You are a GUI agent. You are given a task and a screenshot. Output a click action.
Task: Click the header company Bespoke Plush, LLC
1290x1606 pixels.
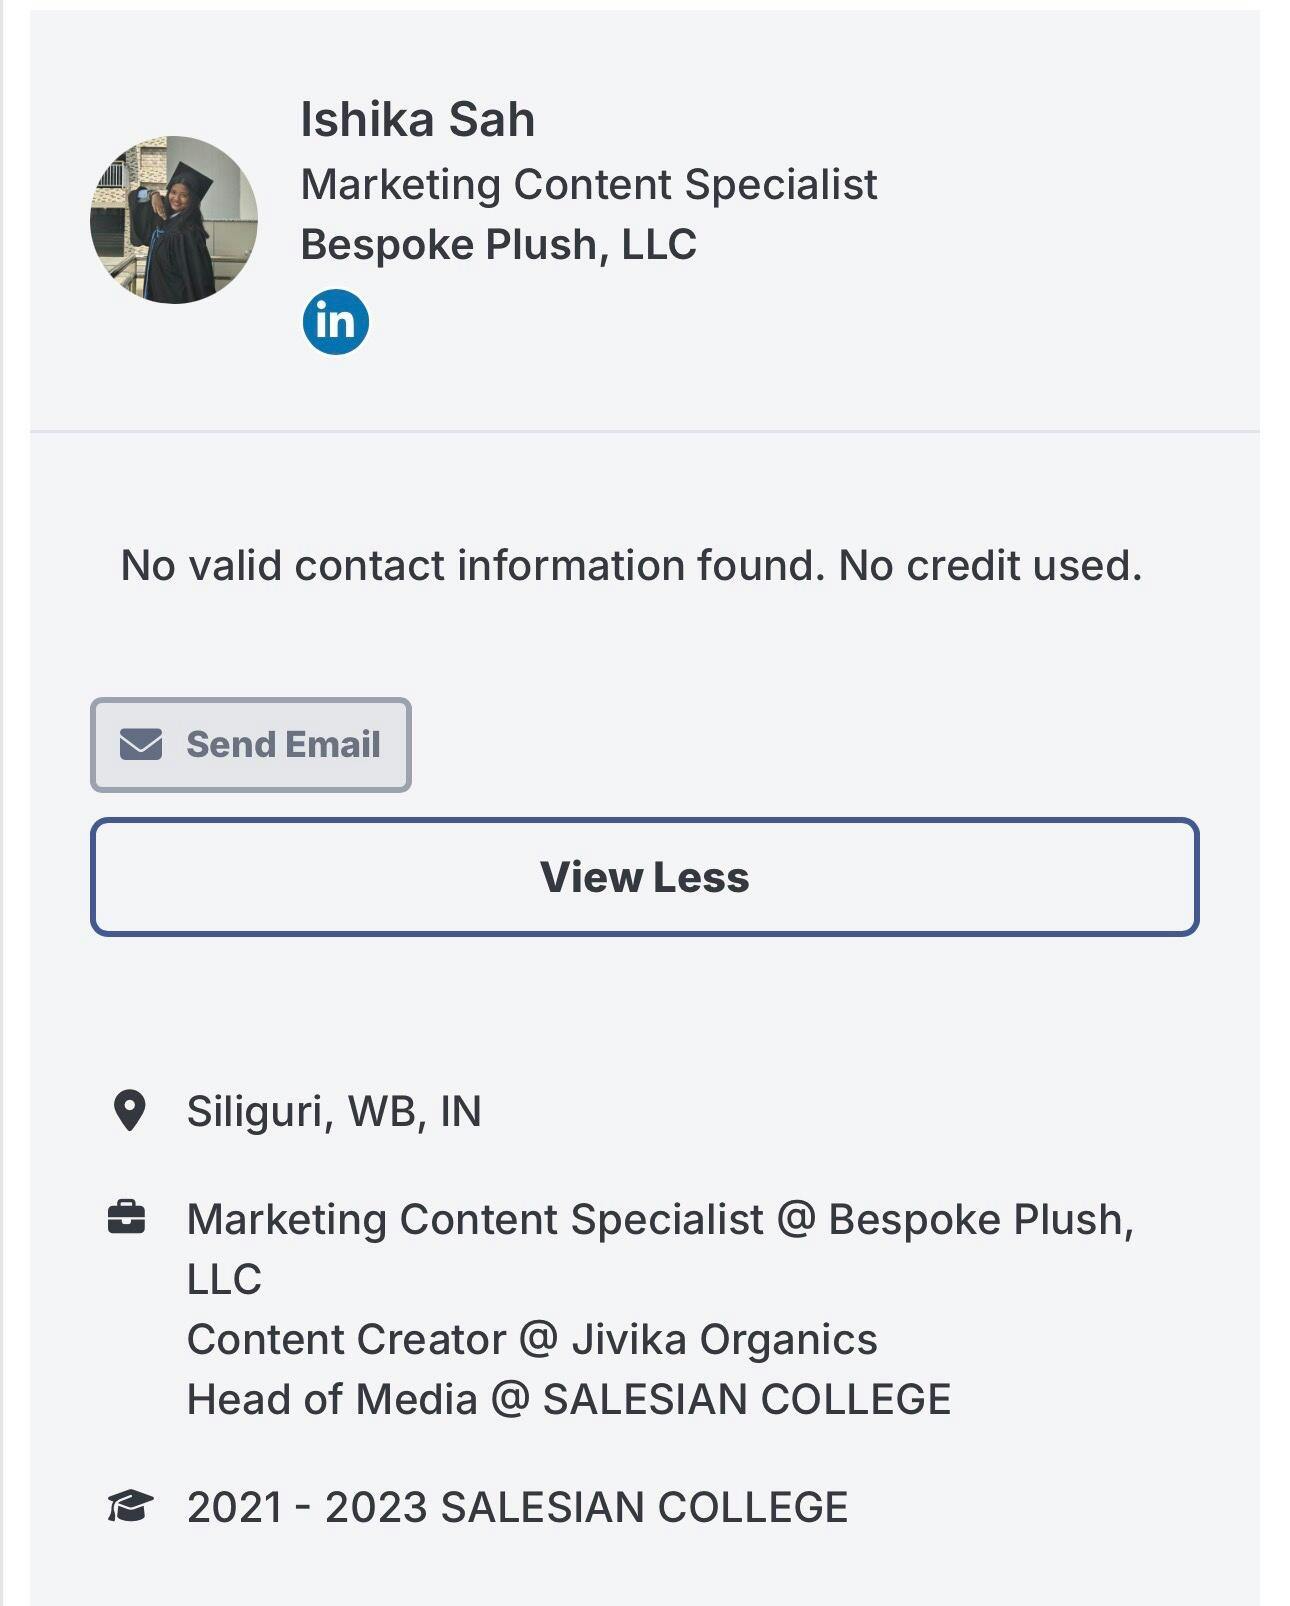coord(498,245)
